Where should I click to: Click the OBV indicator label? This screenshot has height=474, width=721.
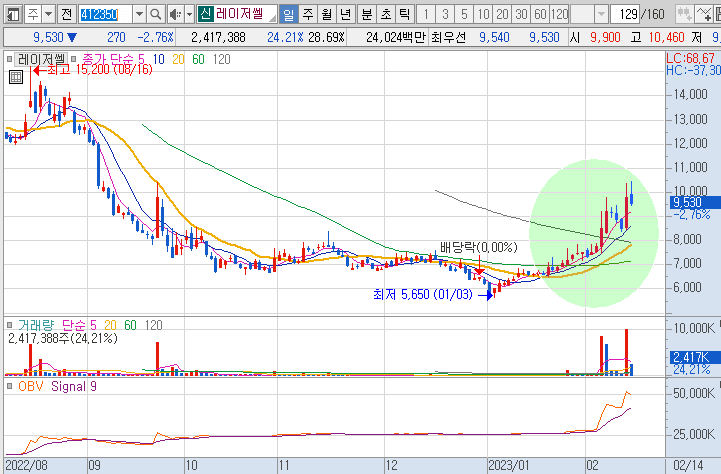click(x=30, y=386)
